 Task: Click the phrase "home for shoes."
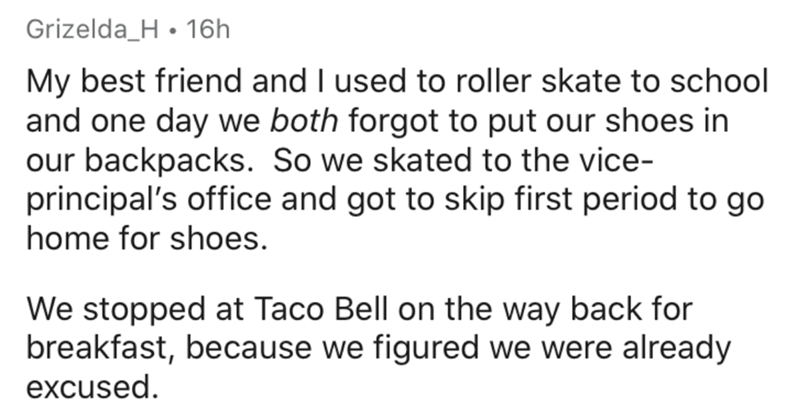click(147, 238)
